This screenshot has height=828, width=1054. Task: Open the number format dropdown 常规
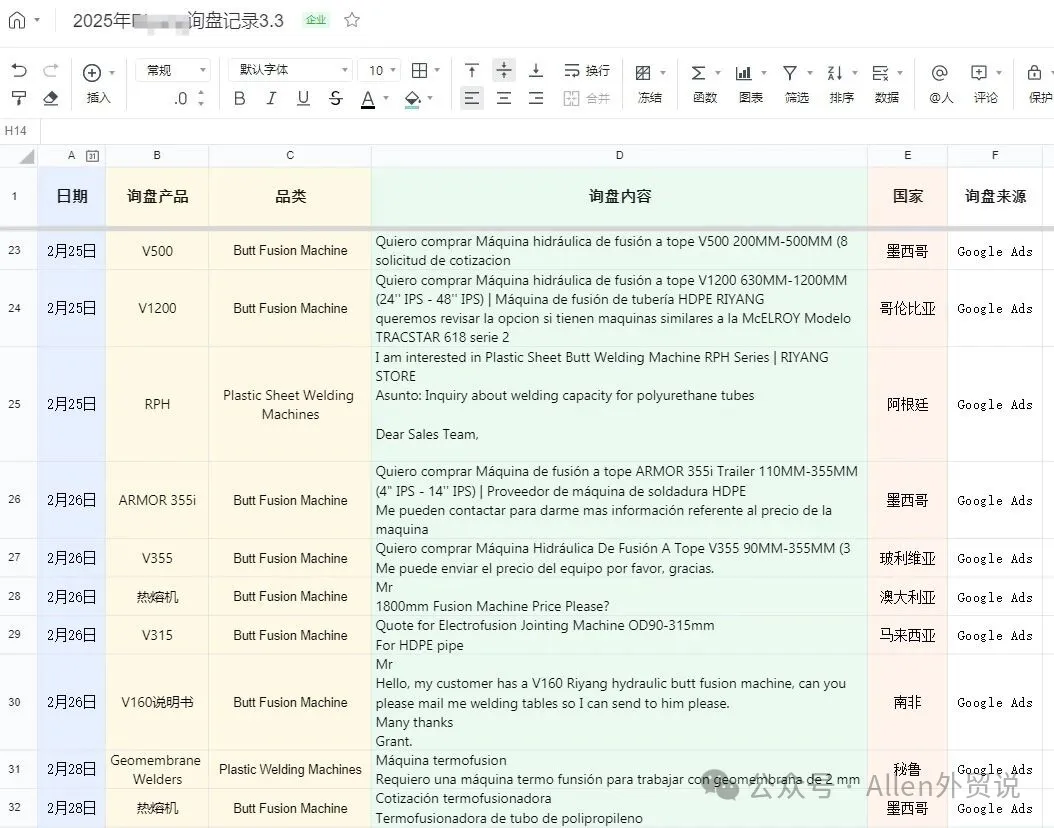point(173,70)
